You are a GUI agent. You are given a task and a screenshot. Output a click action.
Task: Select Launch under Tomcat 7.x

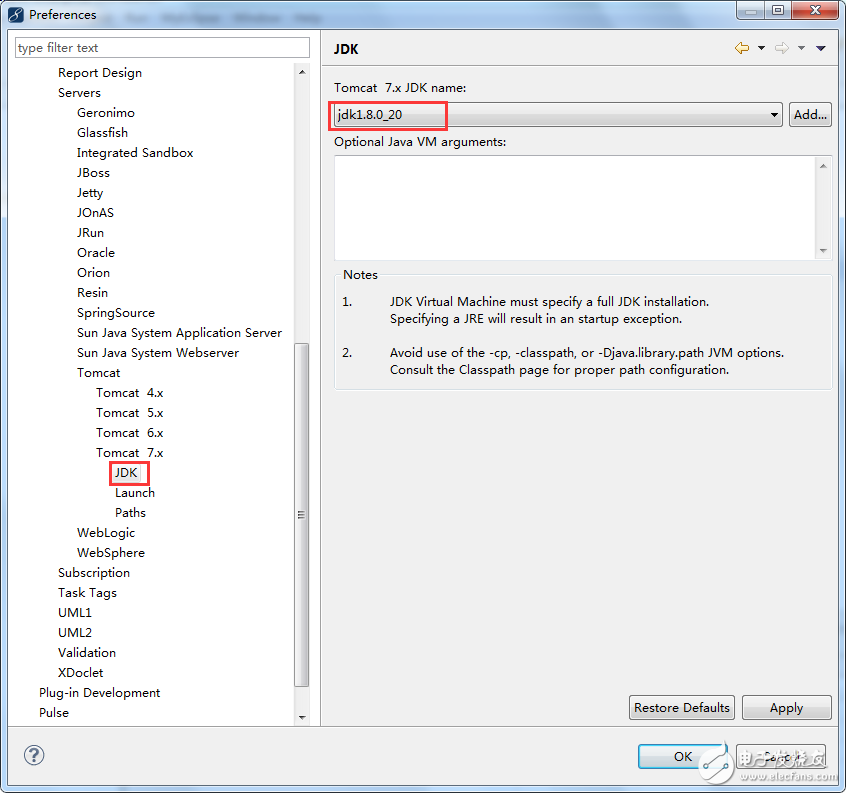click(x=135, y=493)
